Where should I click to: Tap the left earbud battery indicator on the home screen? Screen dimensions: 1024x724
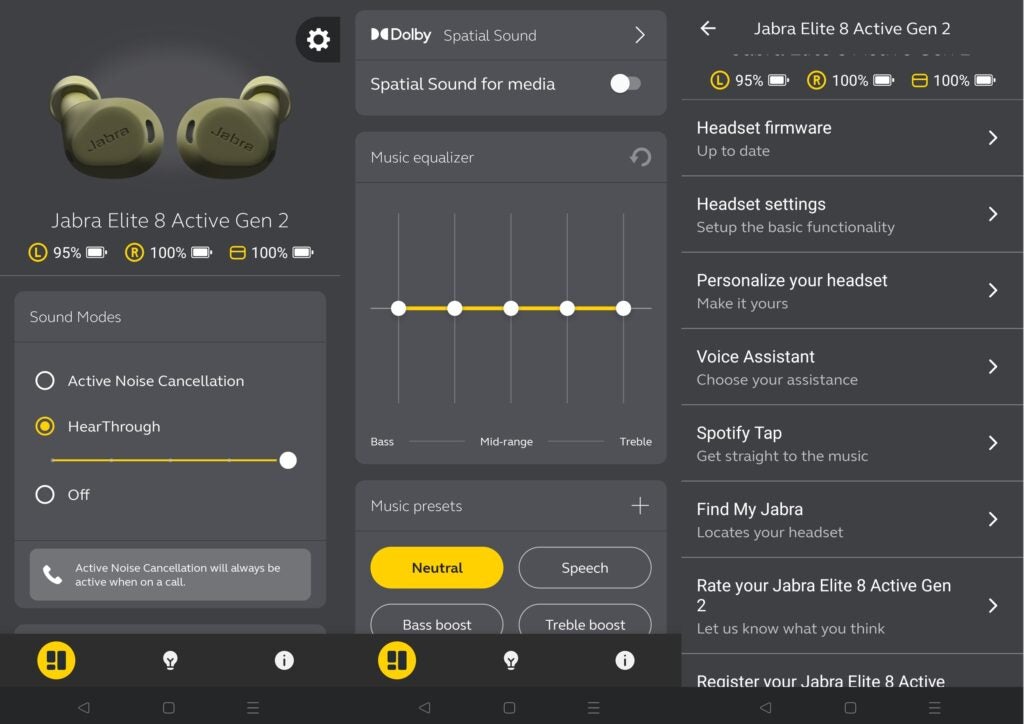click(67, 253)
